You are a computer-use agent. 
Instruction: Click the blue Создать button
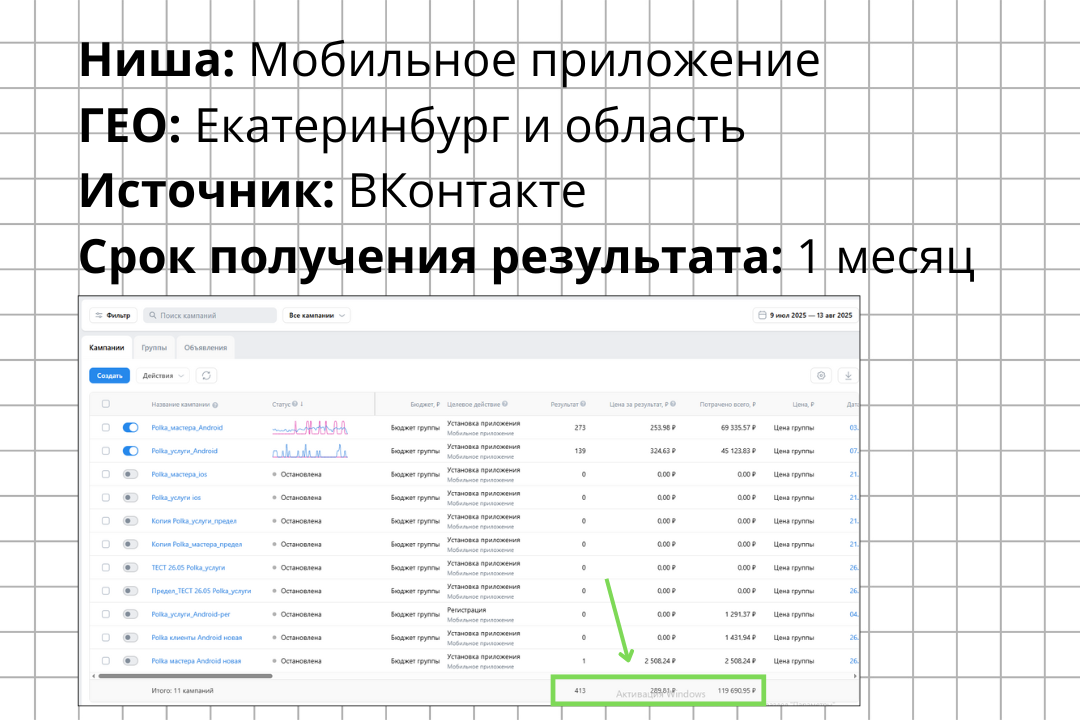[x=110, y=376]
